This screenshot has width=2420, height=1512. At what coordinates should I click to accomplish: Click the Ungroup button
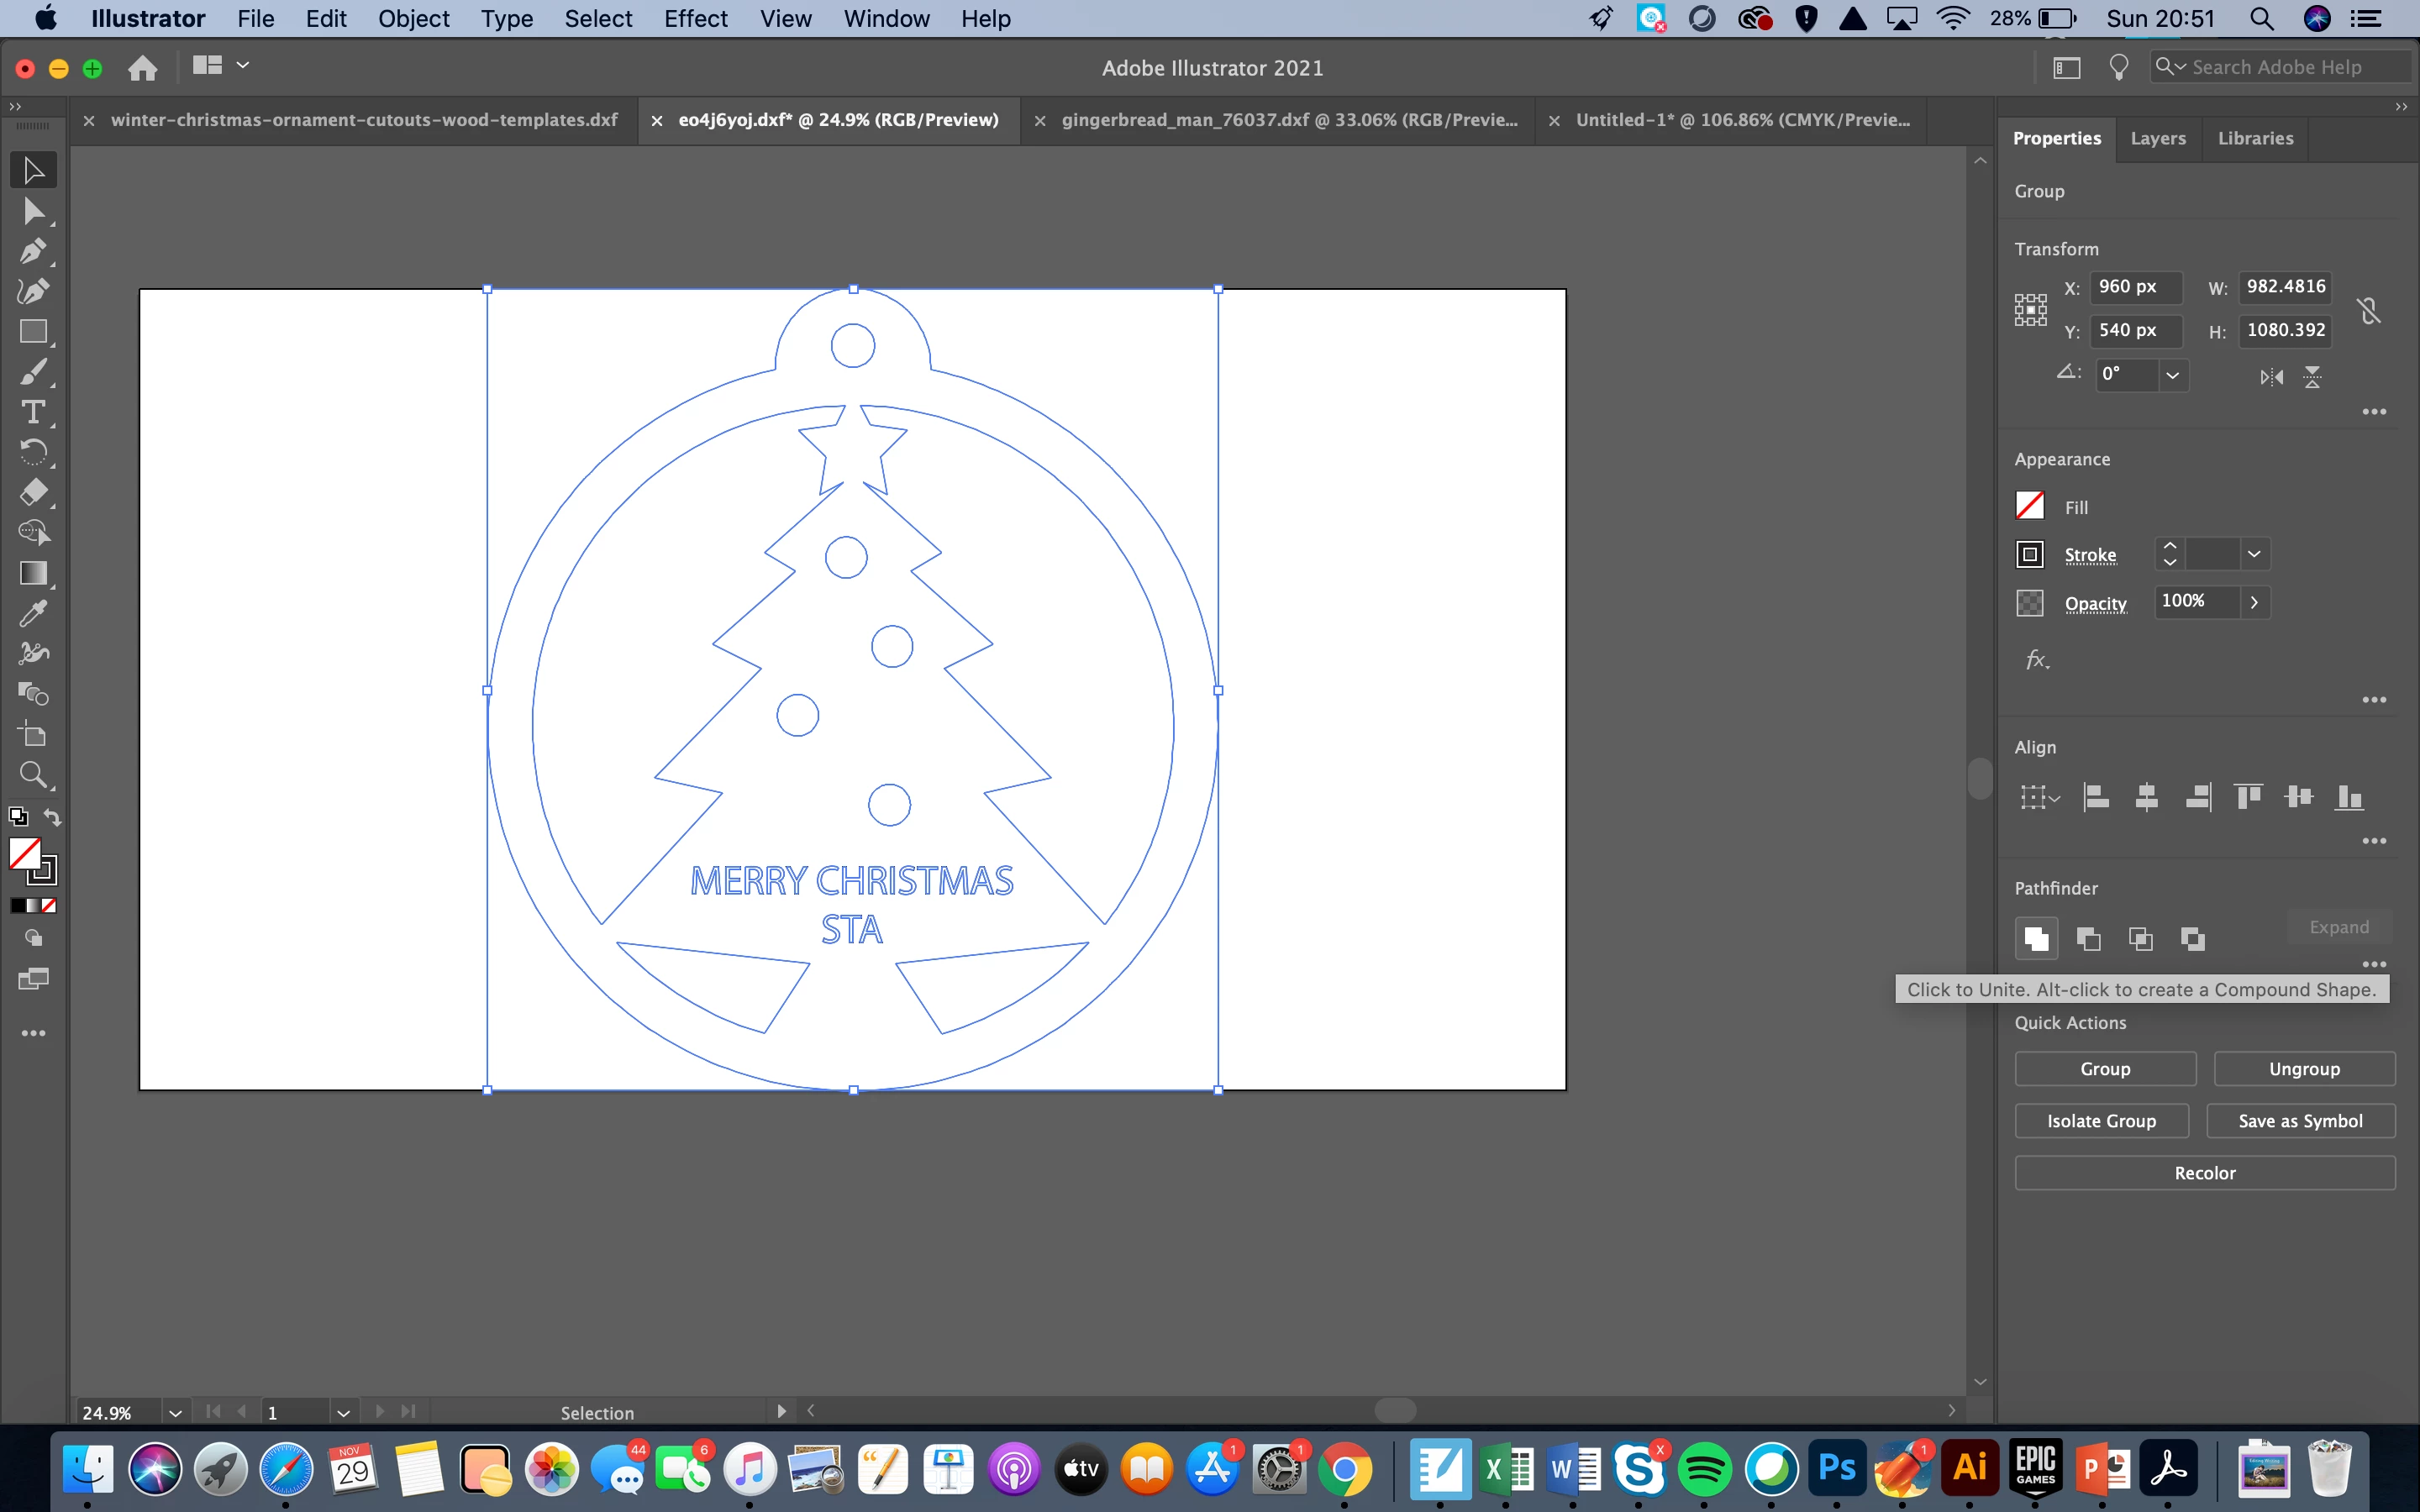[x=2303, y=1069]
